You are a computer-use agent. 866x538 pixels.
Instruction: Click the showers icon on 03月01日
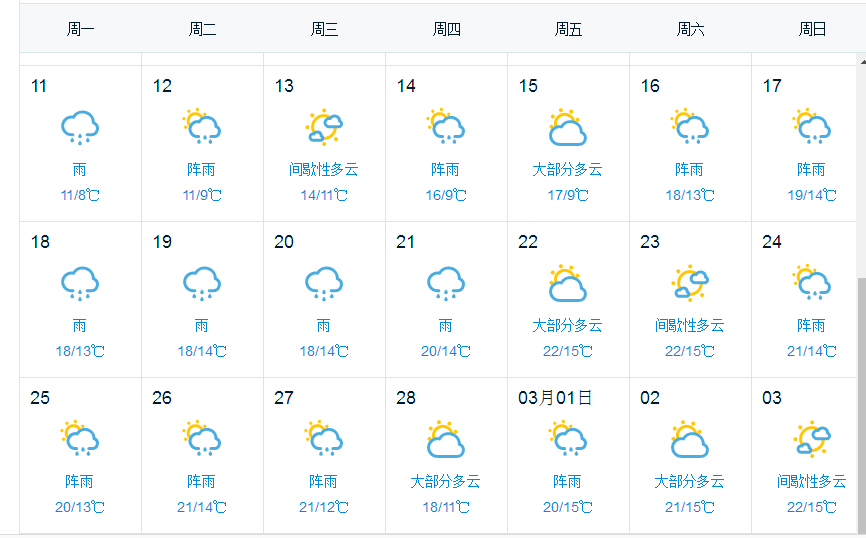tap(568, 439)
